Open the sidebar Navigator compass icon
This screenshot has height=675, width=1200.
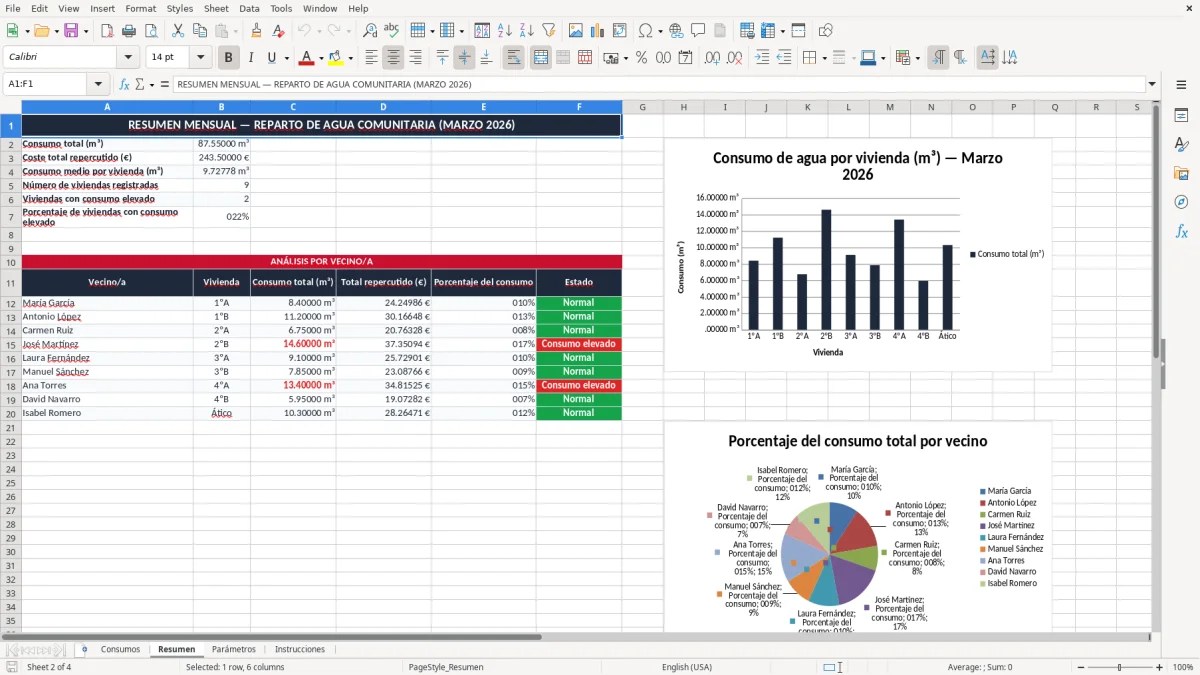(x=1181, y=202)
